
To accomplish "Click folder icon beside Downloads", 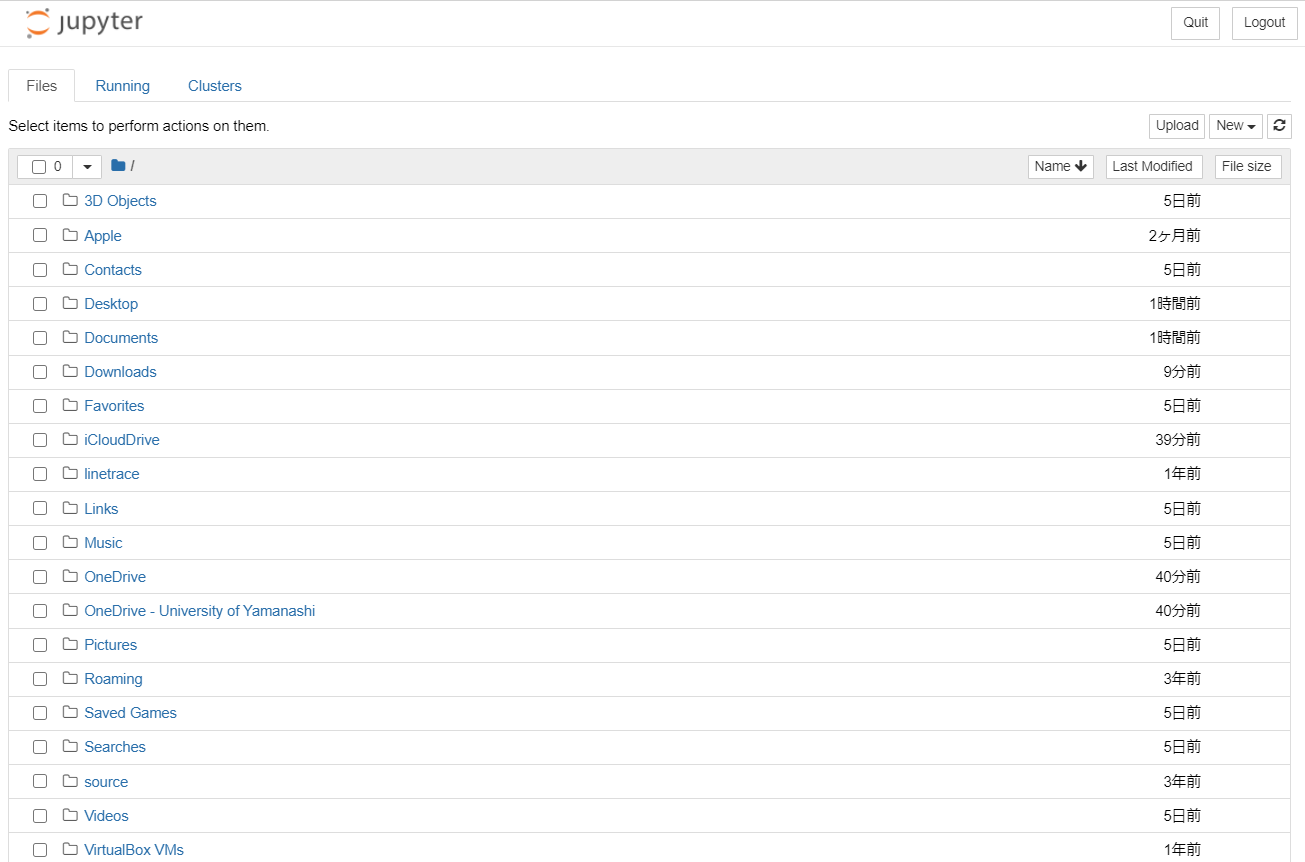I will tap(70, 371).
